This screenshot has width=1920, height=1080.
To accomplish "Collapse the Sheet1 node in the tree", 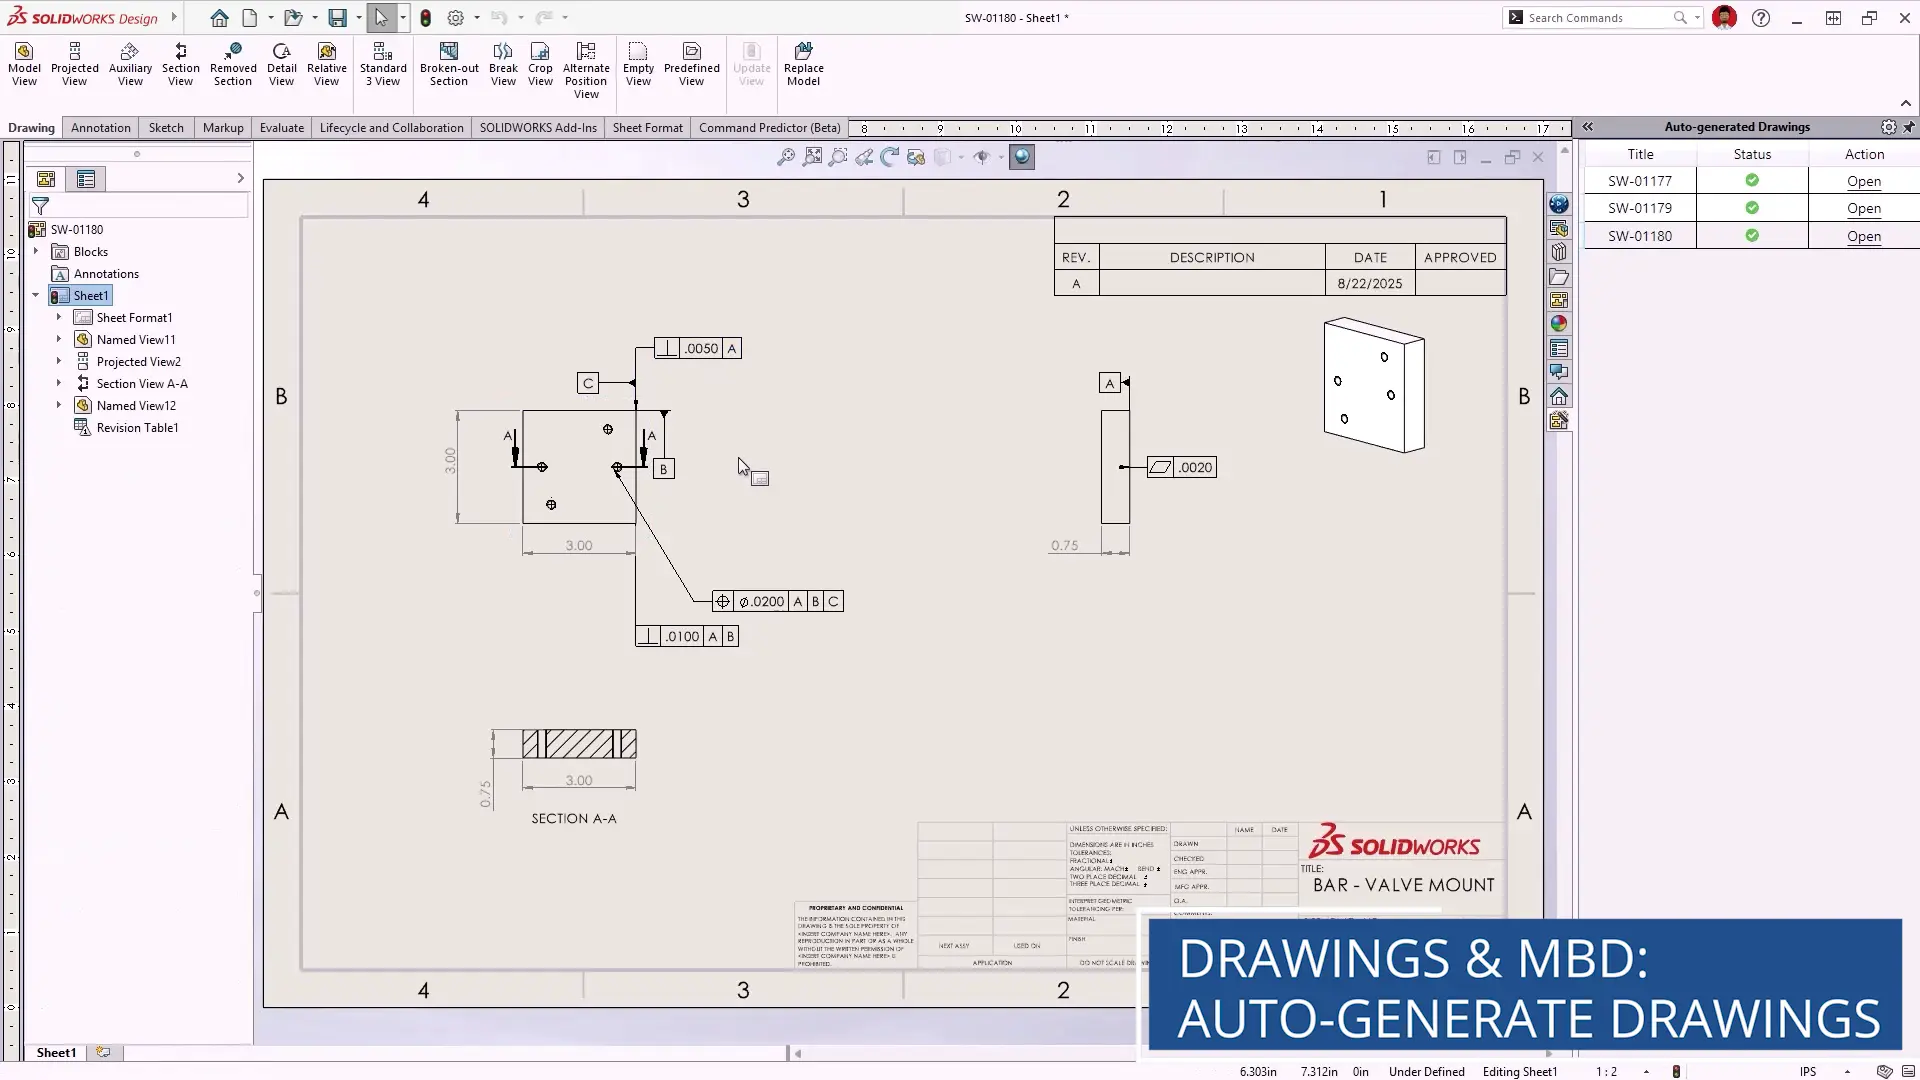I will pos(36,295).
